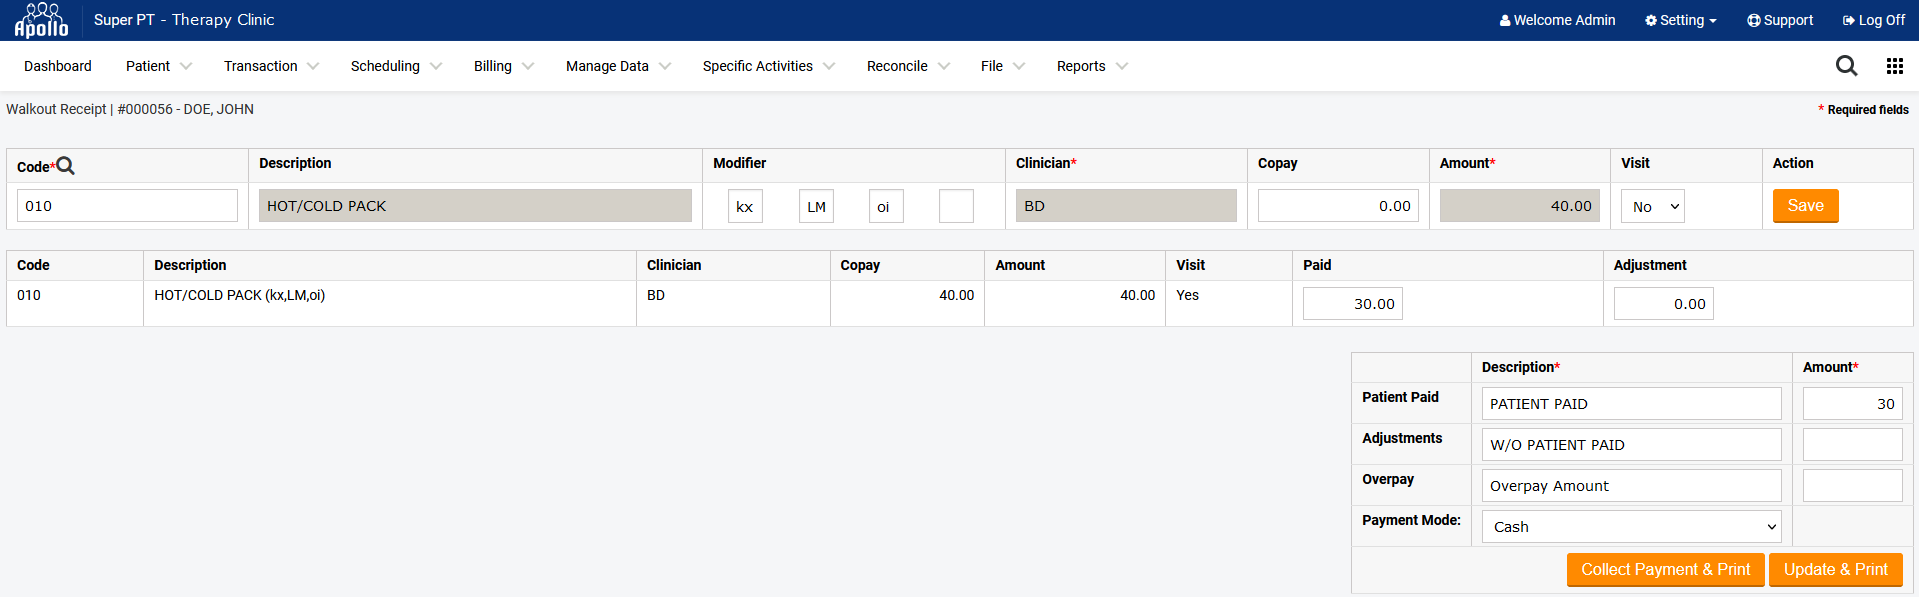Click the Apollo logo icon
1919x597 pixels.
click(41, 20)
